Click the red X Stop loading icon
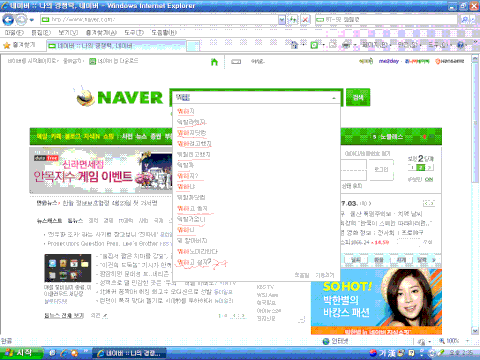 (x=305, y=20)
